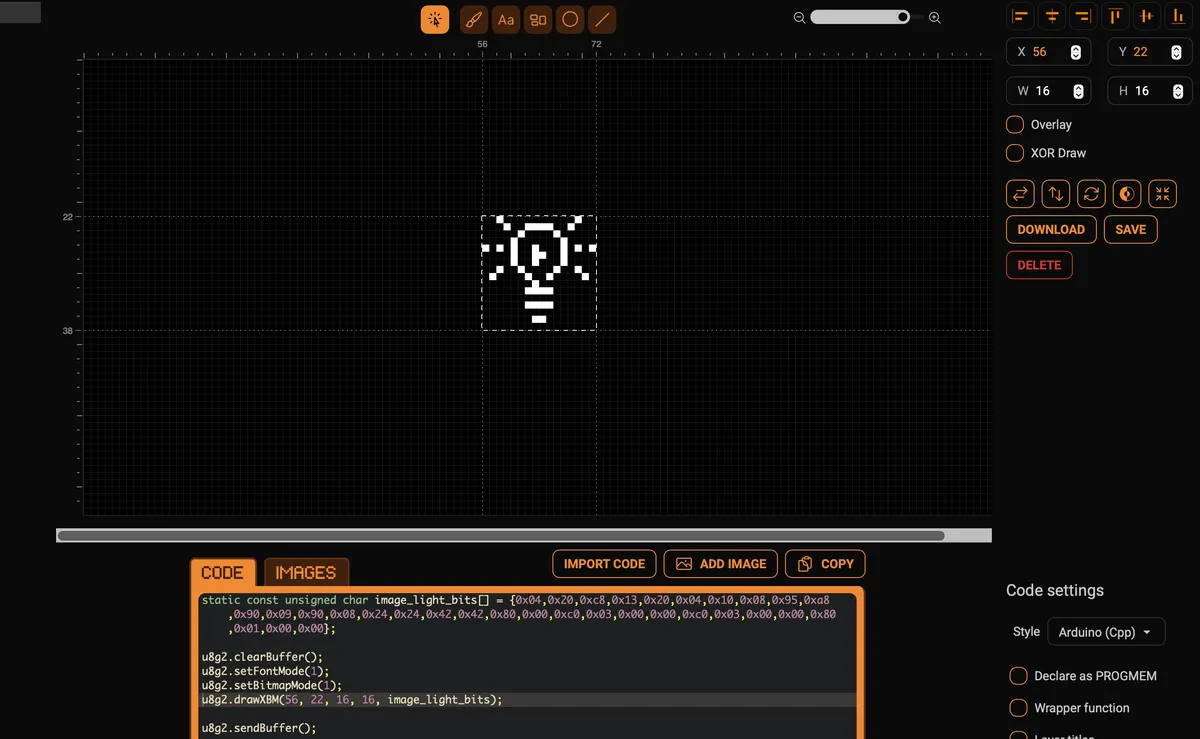Select the cursor selection tool
Viewport: 1200px width, 739px height.
click(x=435, y=19)
